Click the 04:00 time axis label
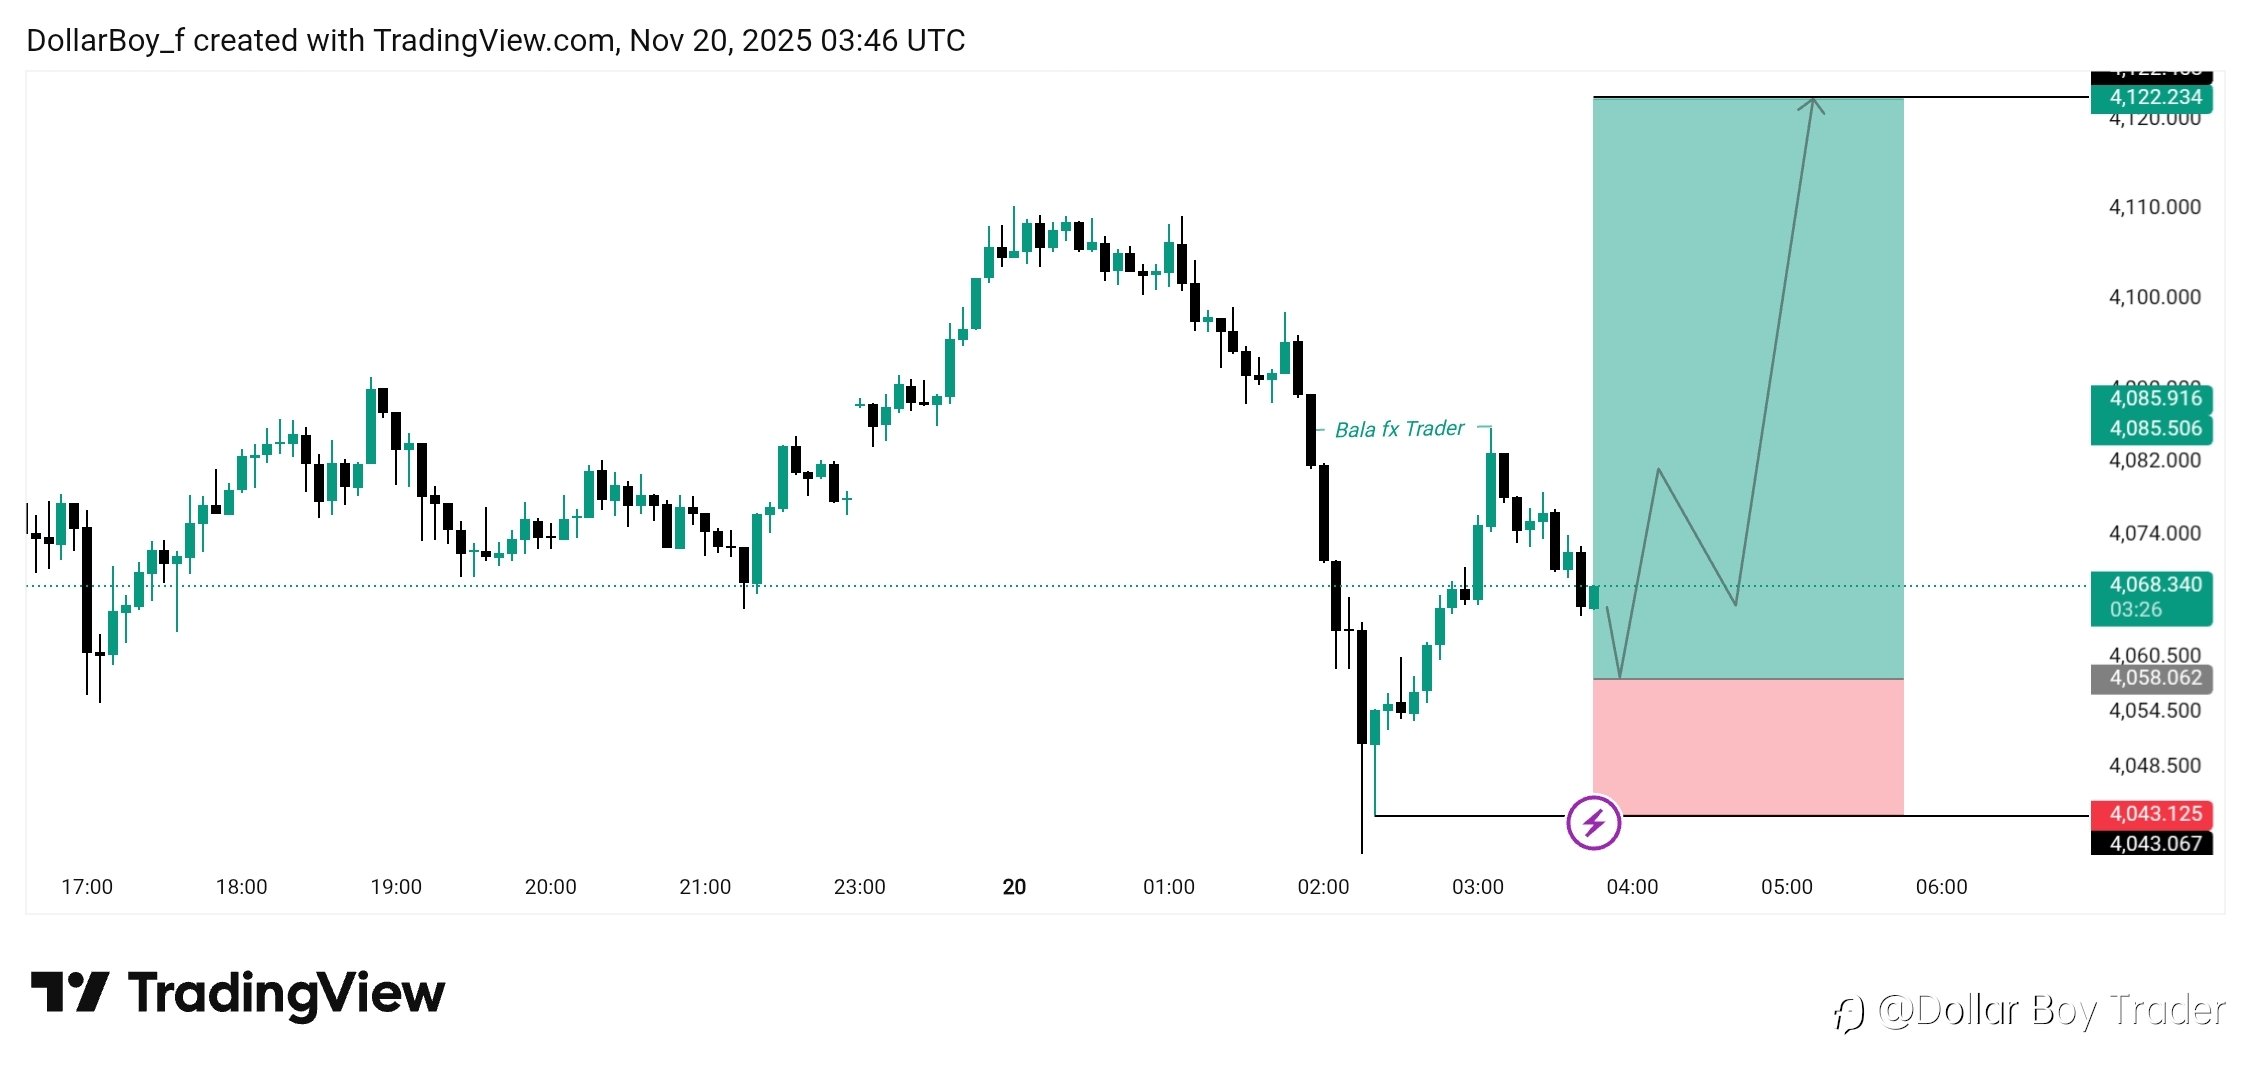Viewport: 2251px width, 1072px height. [x=1632, y=887]
